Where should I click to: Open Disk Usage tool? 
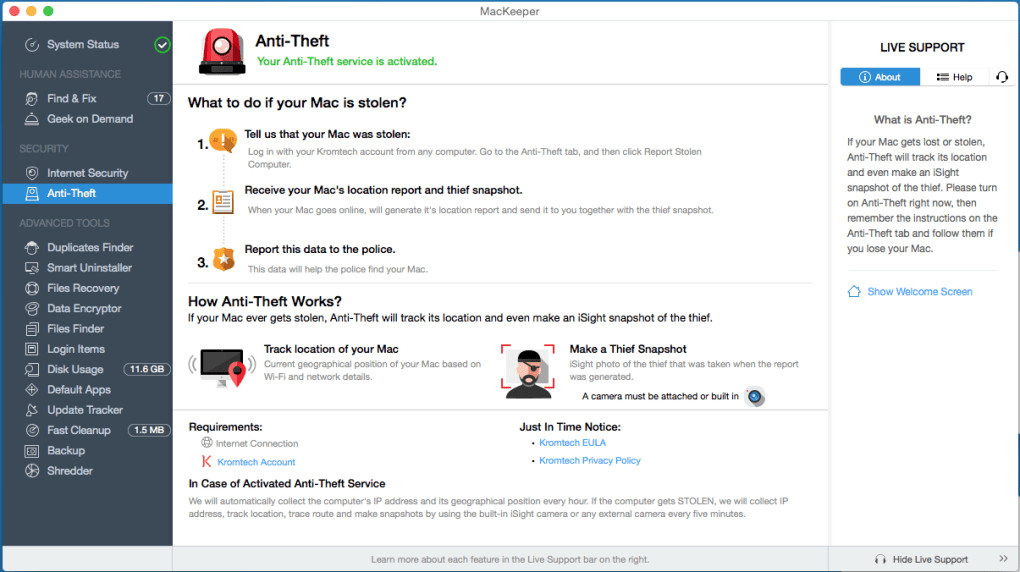[x=75, y=369]
